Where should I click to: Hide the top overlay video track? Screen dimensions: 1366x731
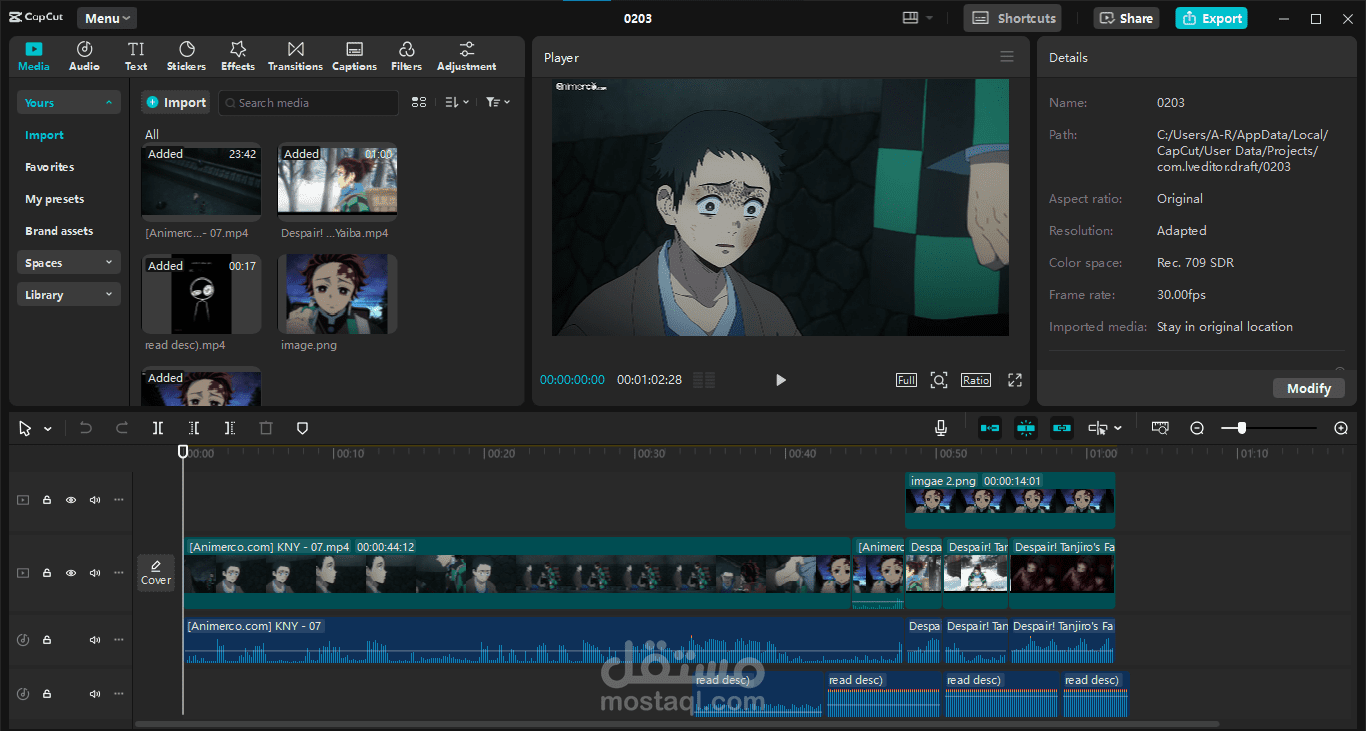[x=71, y=500]
